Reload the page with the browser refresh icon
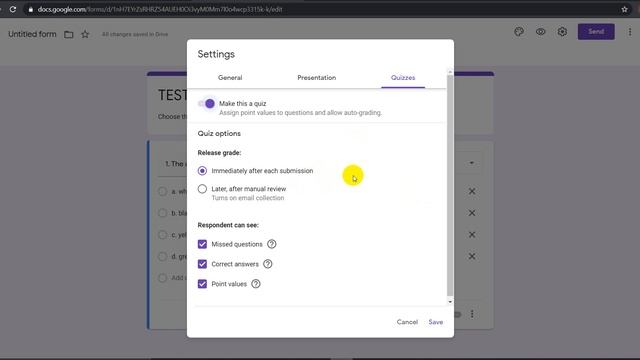Image resolution: width=640 pixels, height=360 pixels. pyautogui.click(x=13, y=9)
